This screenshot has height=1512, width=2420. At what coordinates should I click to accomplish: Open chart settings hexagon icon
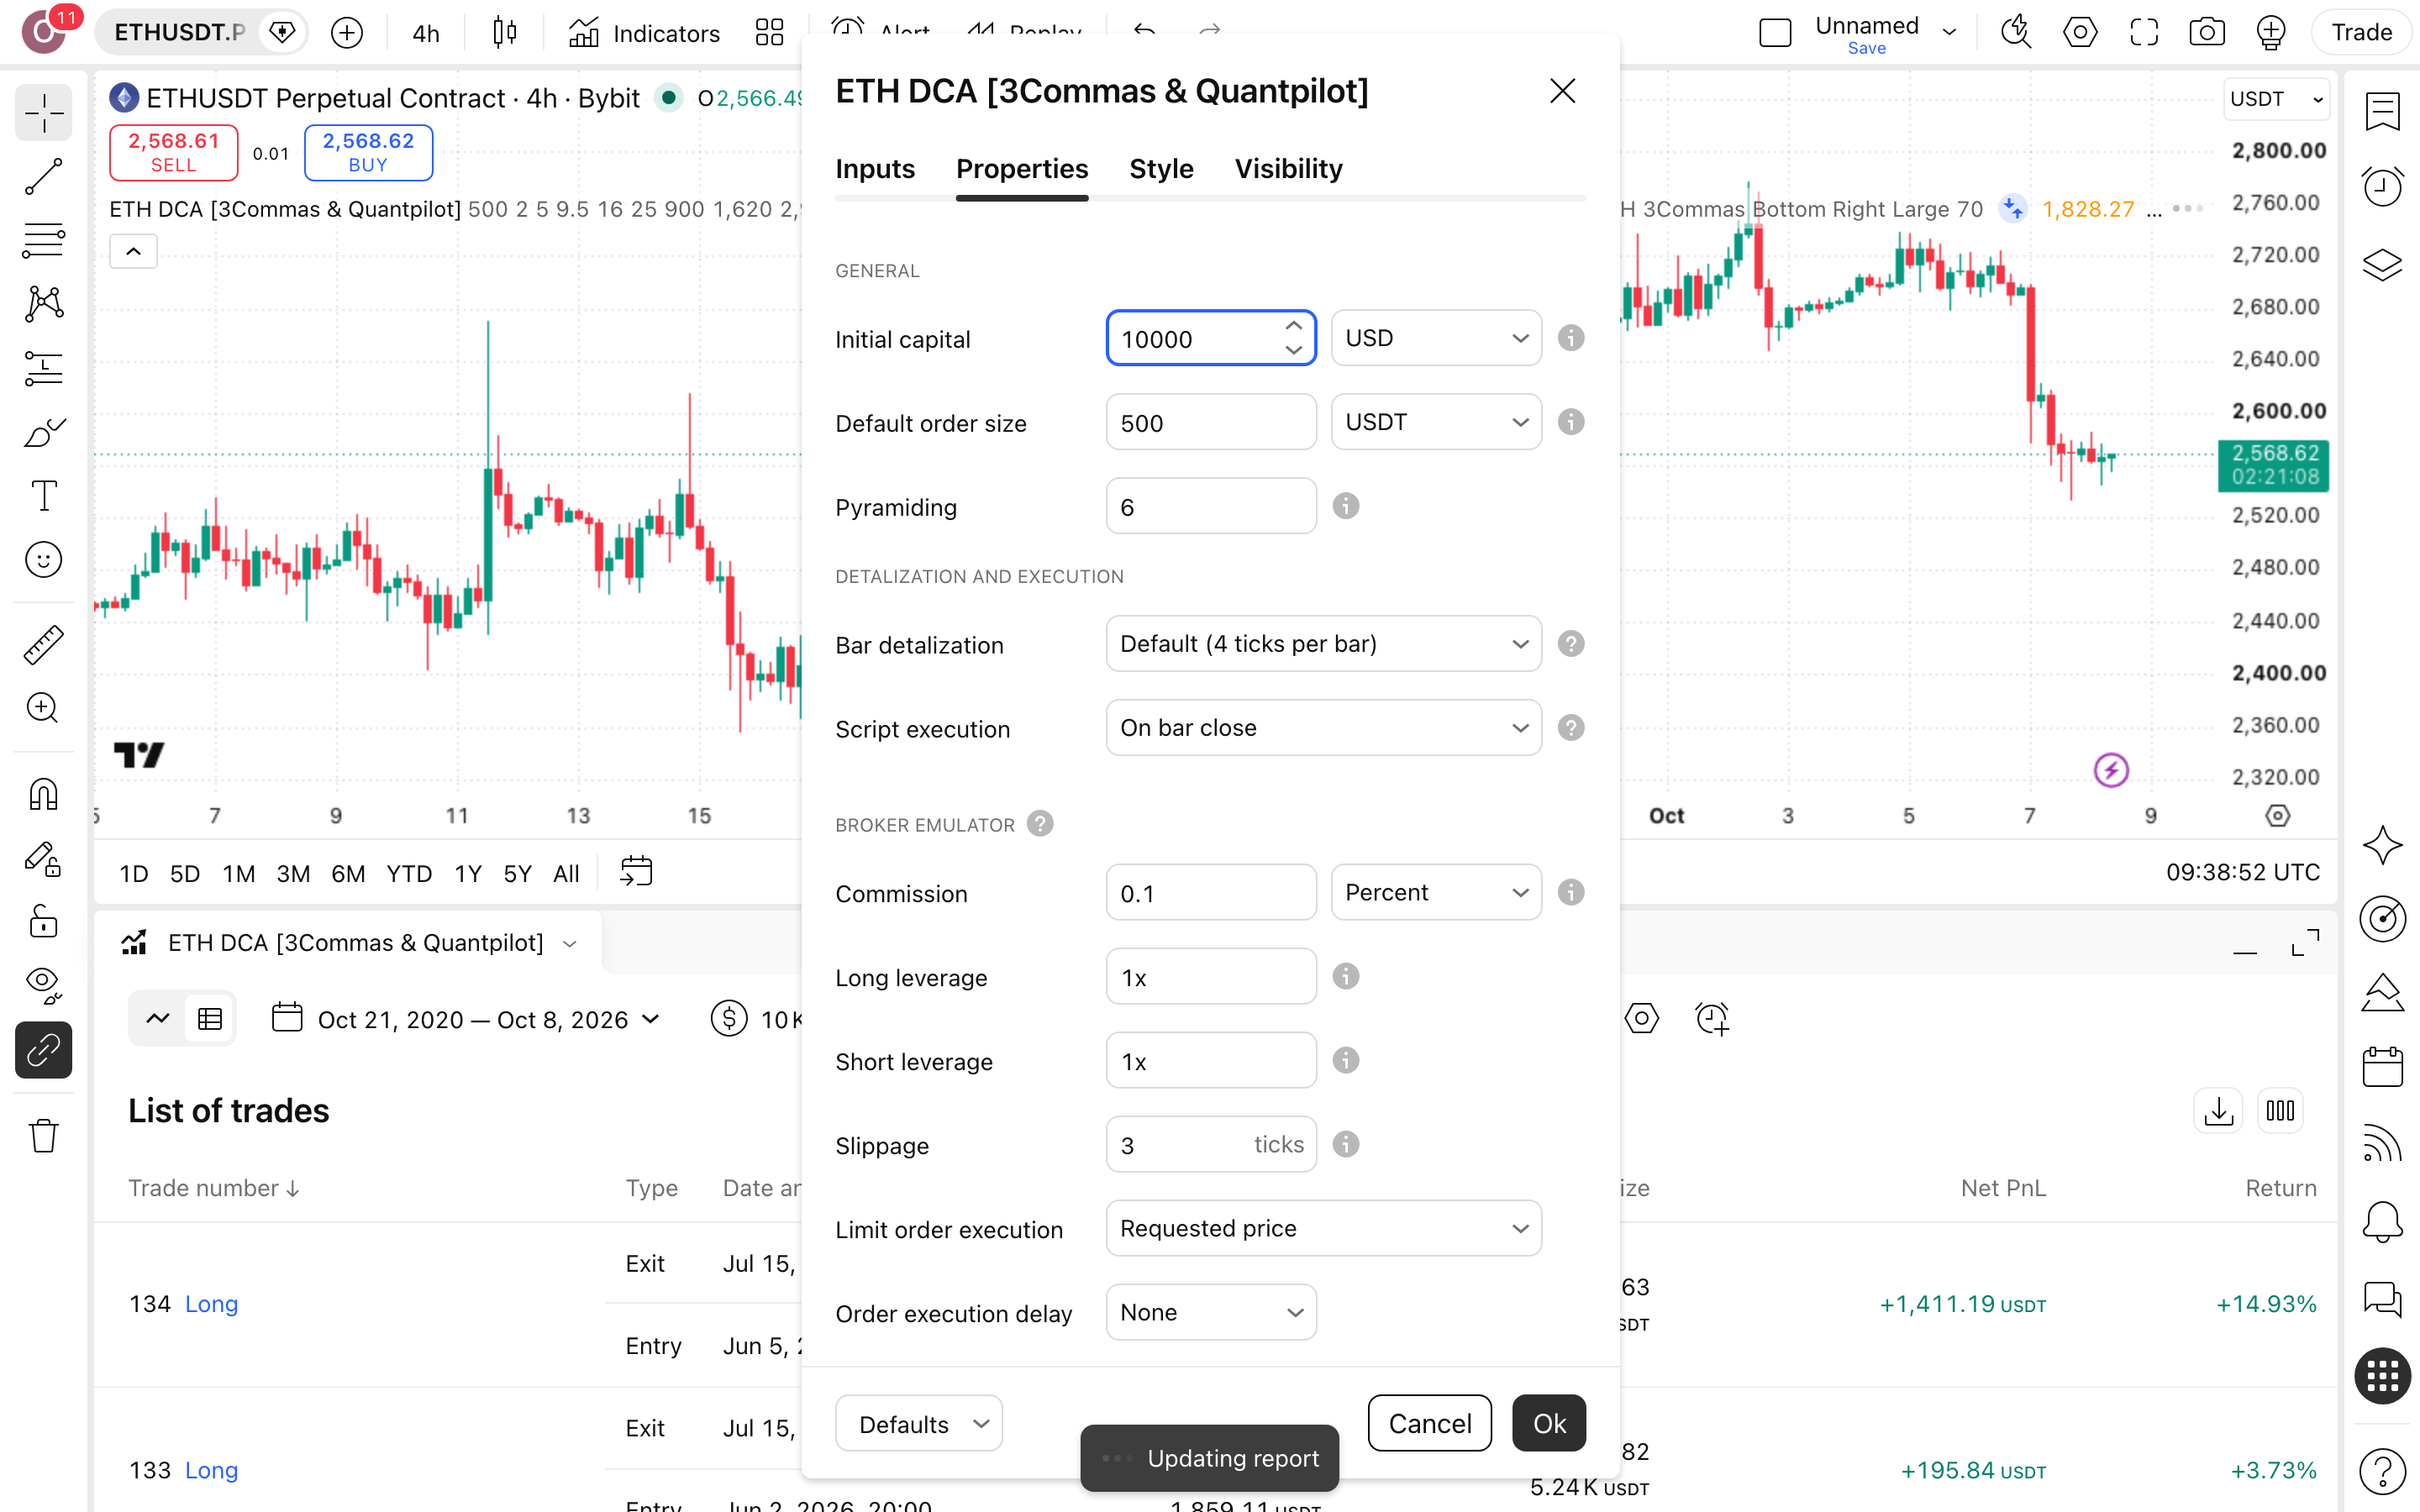[2080, 32]
